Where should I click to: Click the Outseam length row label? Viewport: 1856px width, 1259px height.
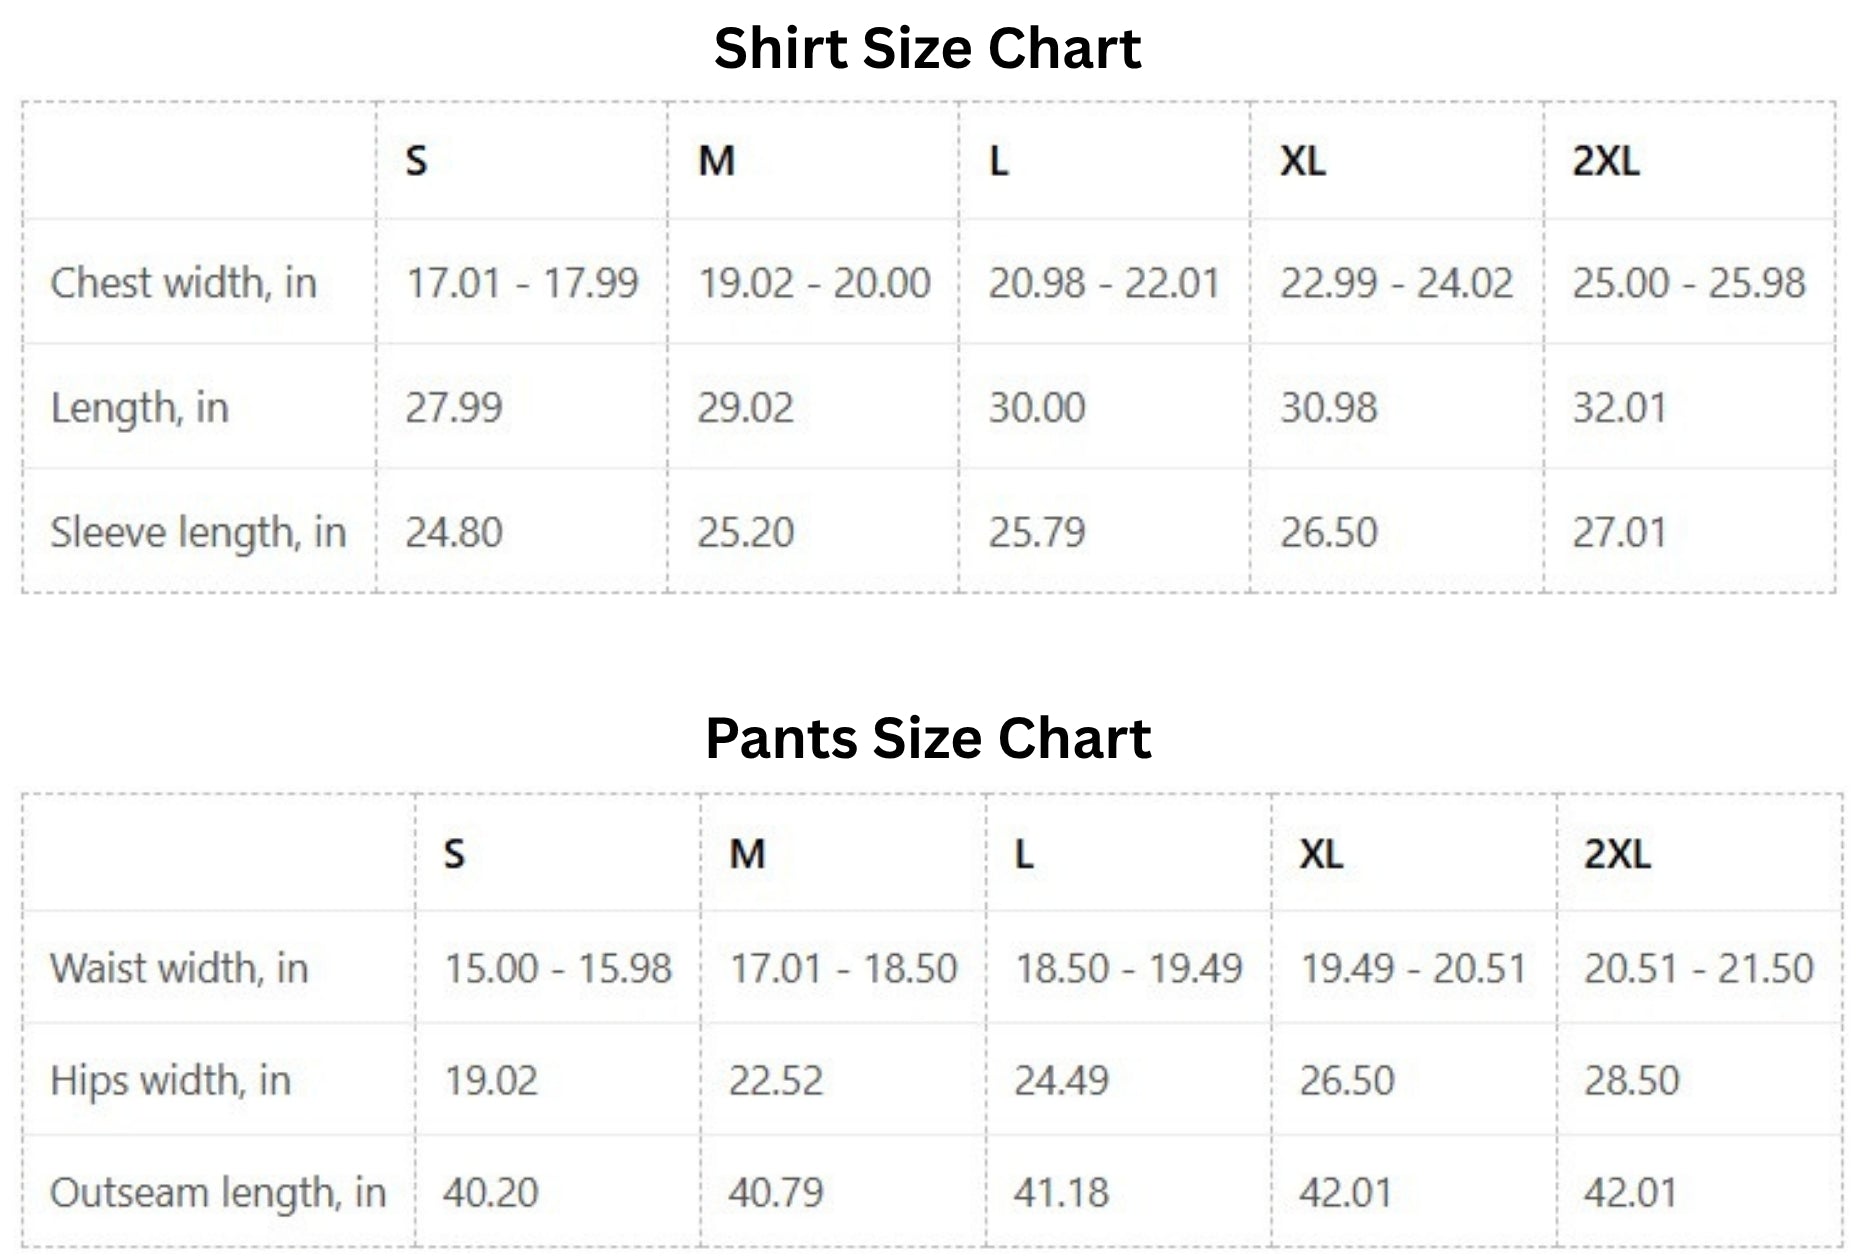217,1193
